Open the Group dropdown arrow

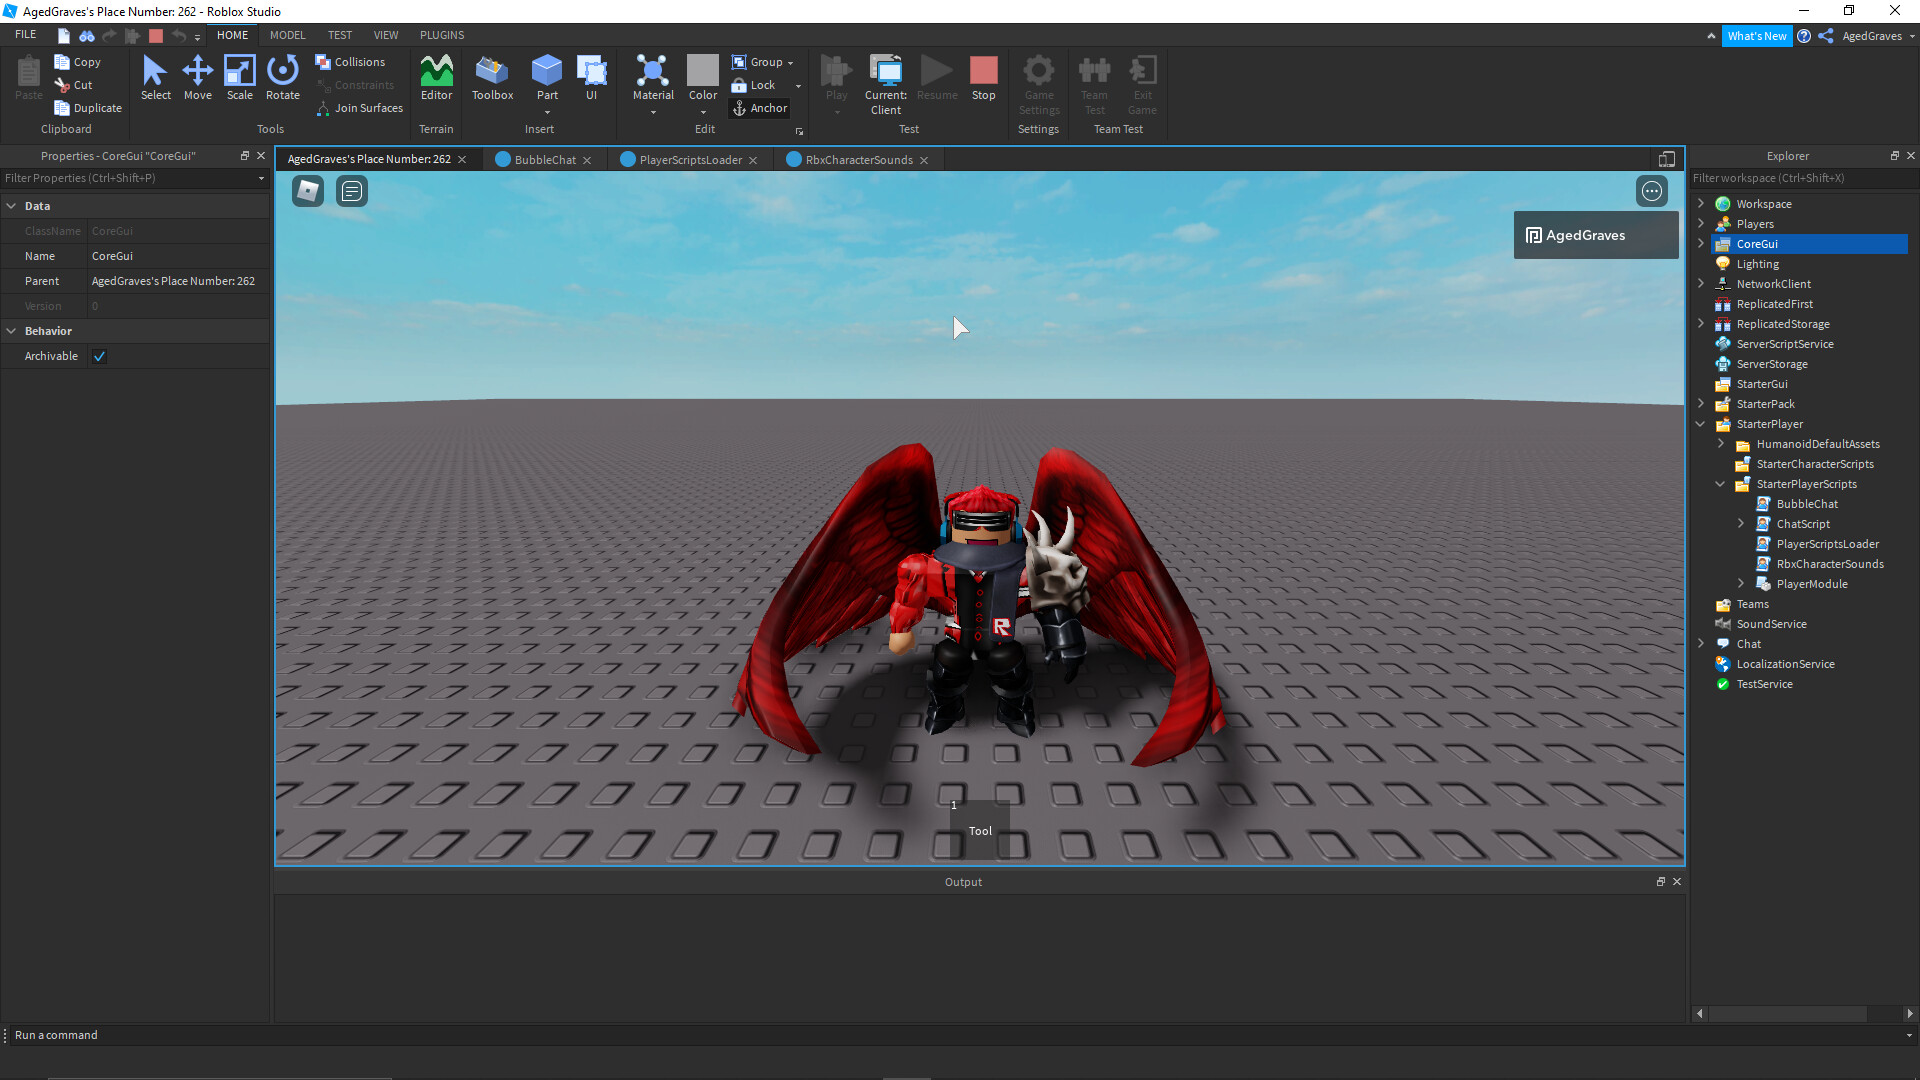pyautogui.click(x=791, y=63)
